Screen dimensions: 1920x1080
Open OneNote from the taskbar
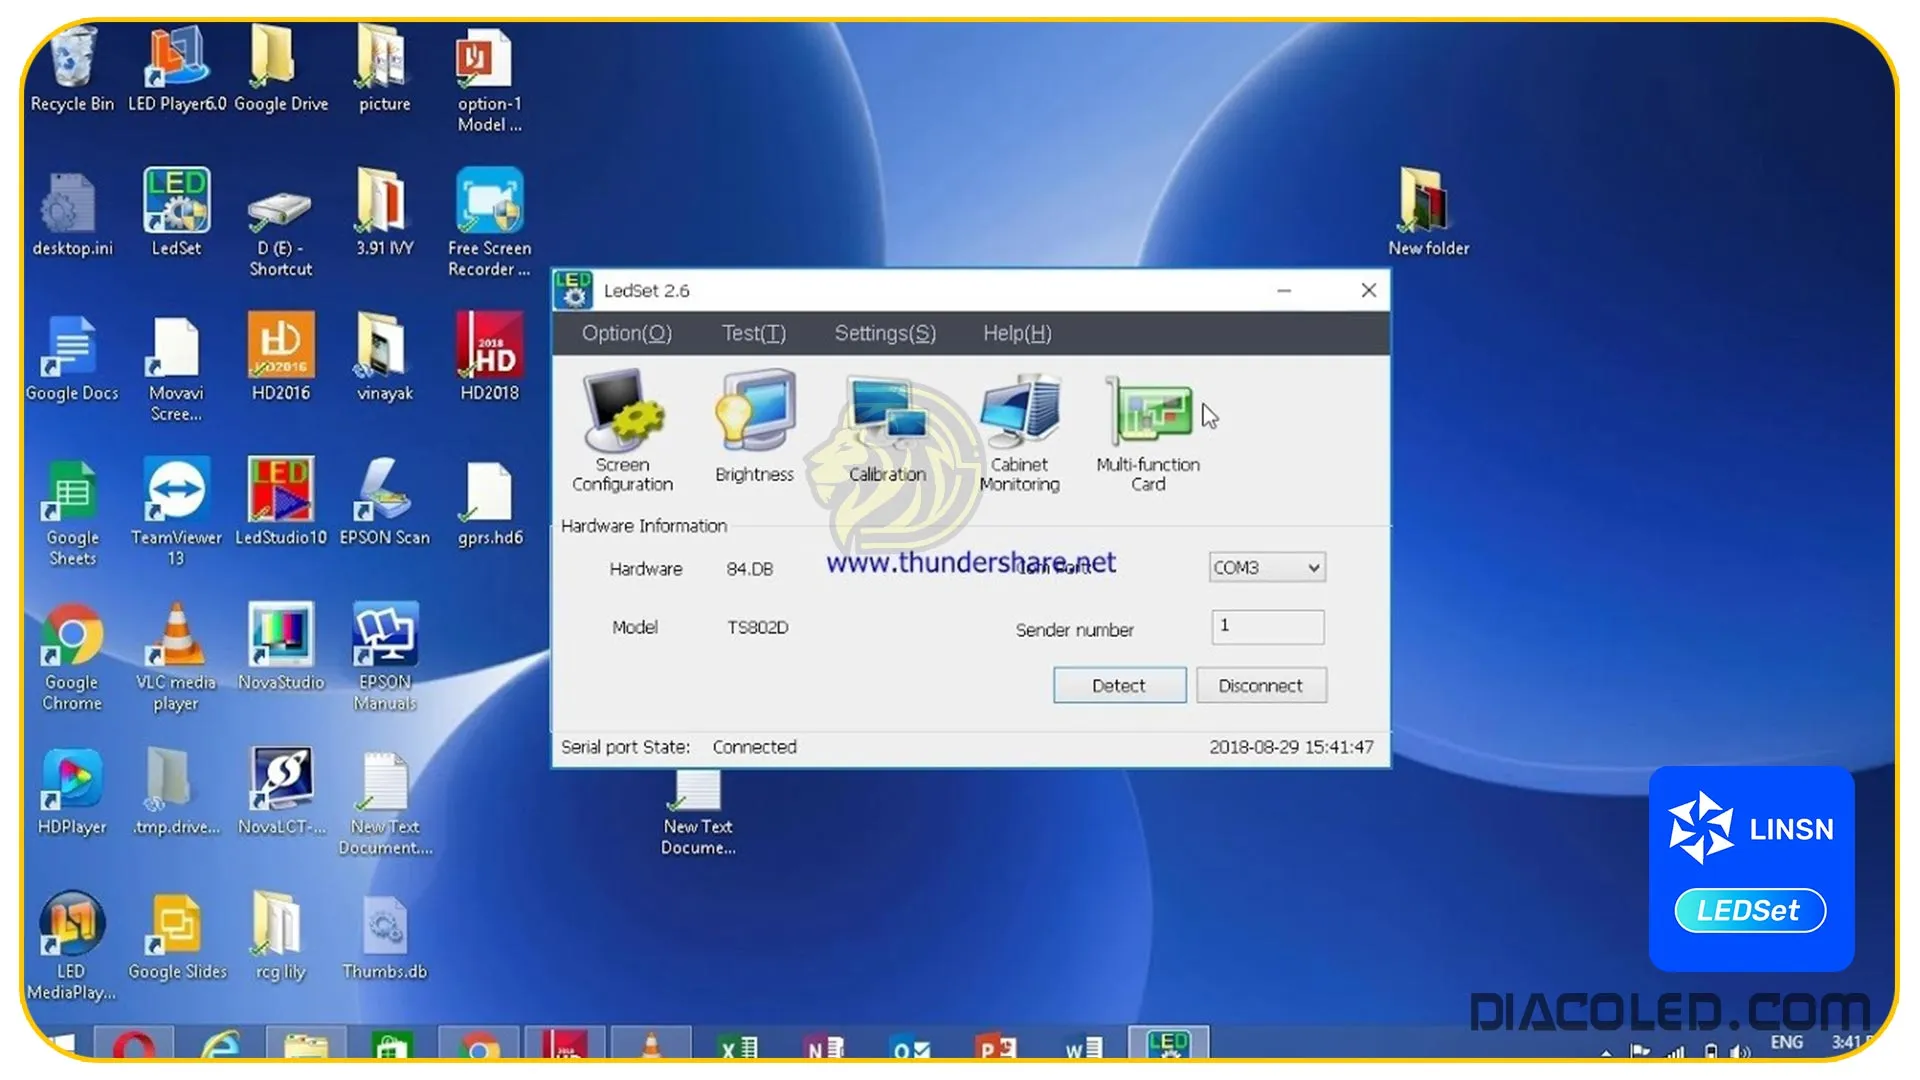[x=826, y=1048]
